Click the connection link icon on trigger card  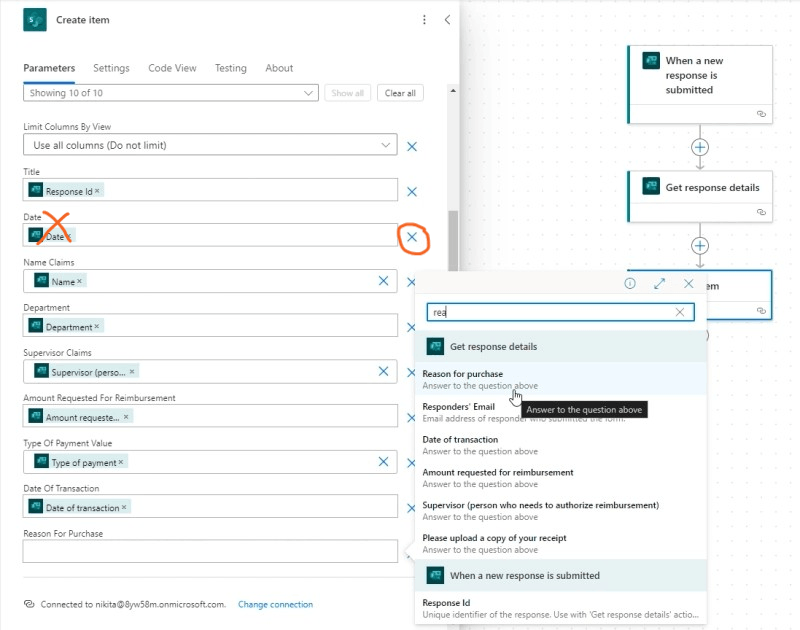pyautogui.click(x=761, y=114)
